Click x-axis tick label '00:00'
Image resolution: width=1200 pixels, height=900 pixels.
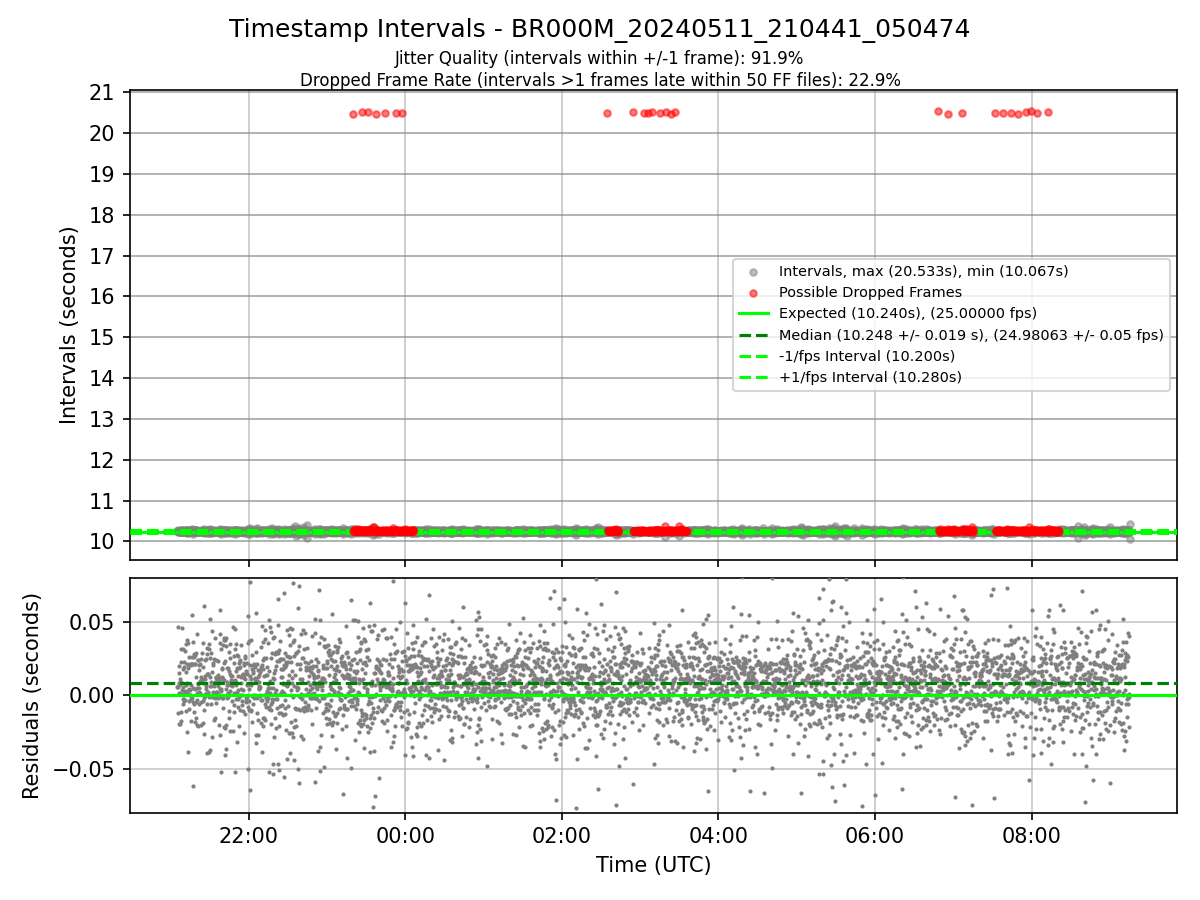405,835
